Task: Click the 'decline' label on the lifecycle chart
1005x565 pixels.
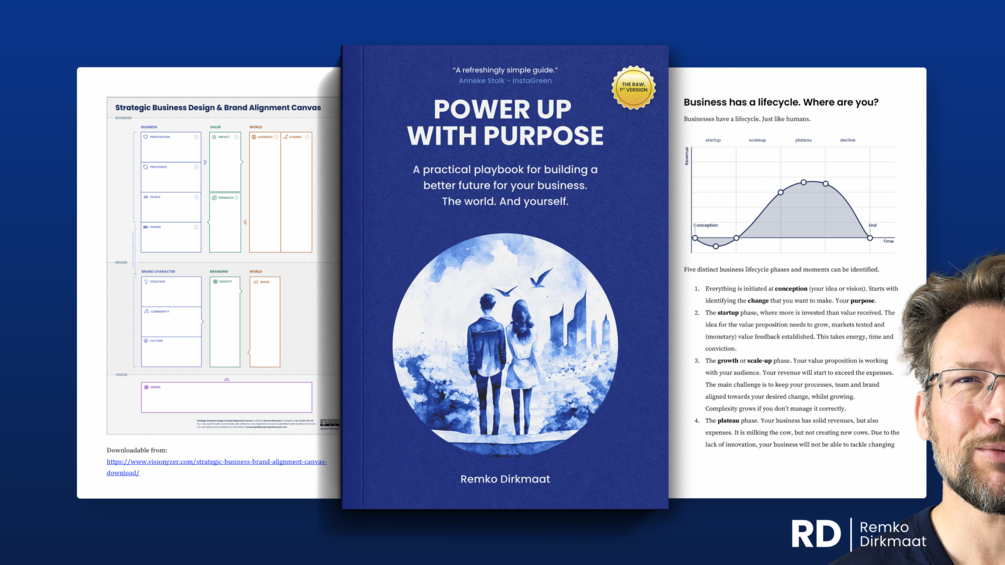Action: point(847,140)
